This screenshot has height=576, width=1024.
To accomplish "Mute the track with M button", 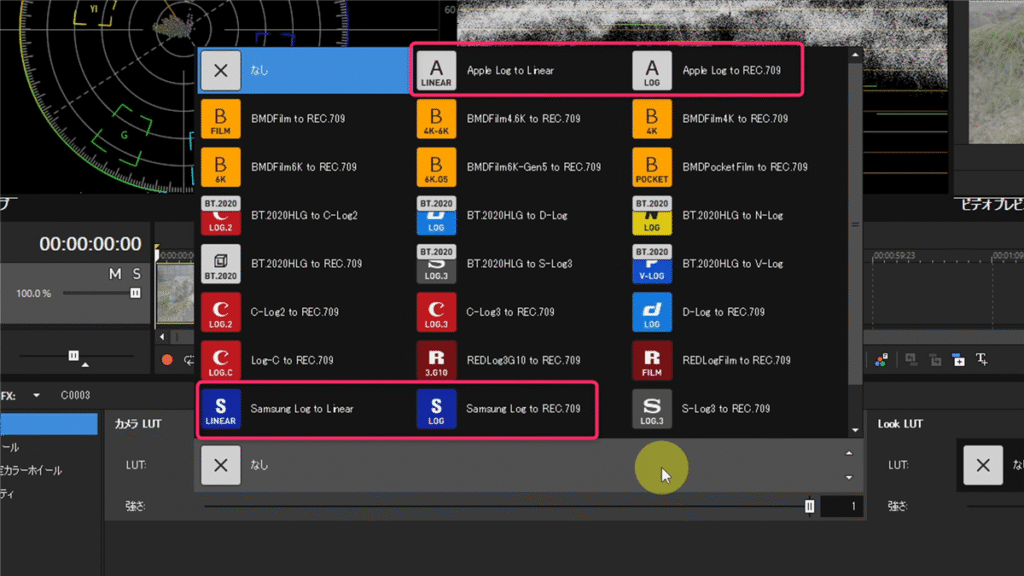I will pyautogui.click(x=115, y=274).
